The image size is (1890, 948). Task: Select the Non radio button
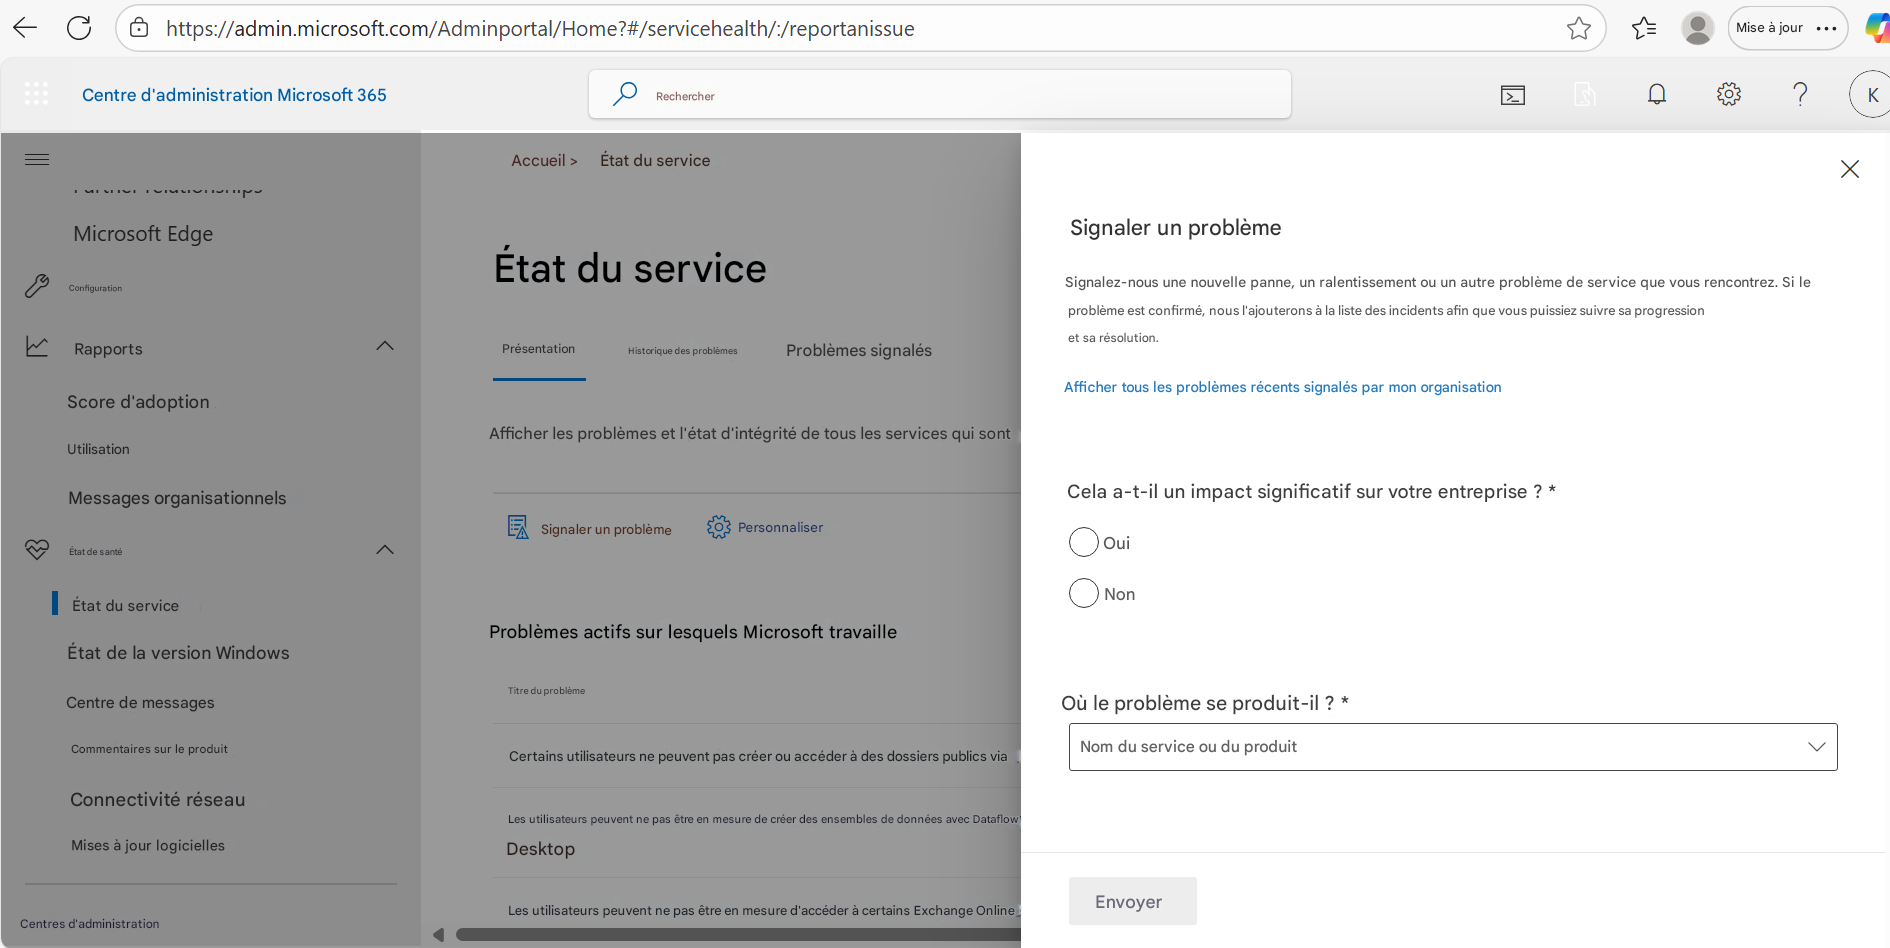click(1084, 593)
